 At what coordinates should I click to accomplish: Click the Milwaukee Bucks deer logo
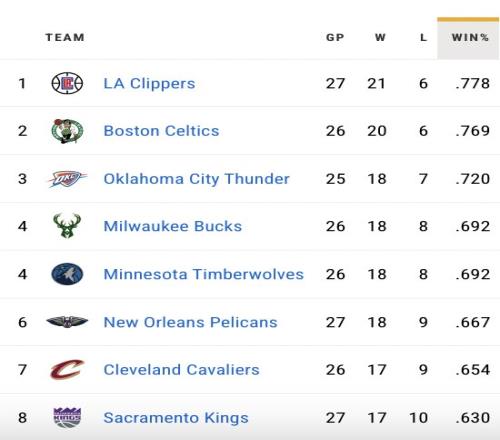click(67, 226)
